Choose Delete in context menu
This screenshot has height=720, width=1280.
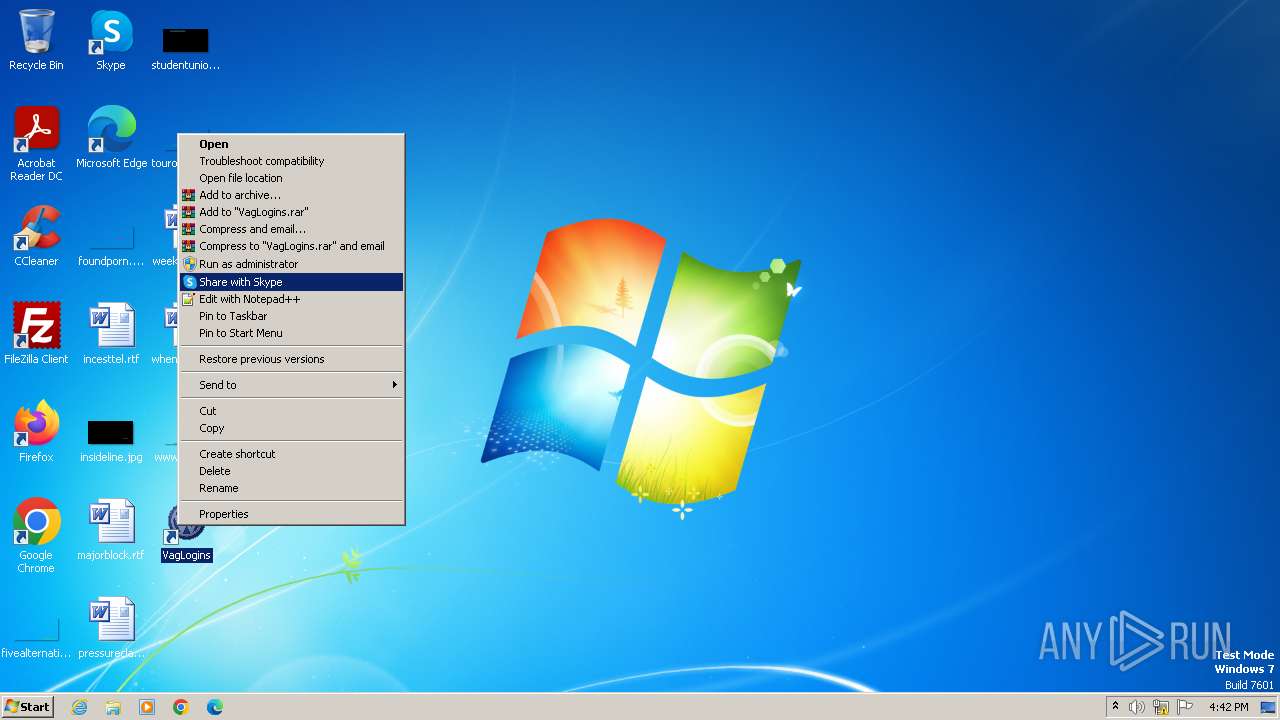tap(291, 471)
